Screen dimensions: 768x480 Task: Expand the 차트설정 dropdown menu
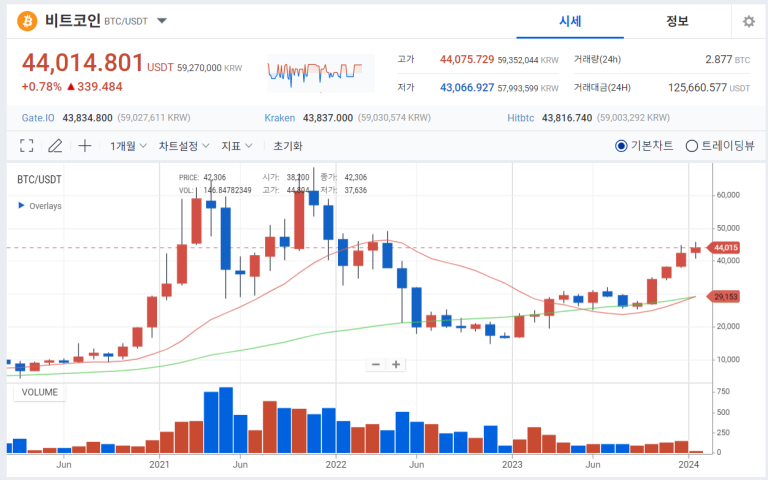pos(185,146)
